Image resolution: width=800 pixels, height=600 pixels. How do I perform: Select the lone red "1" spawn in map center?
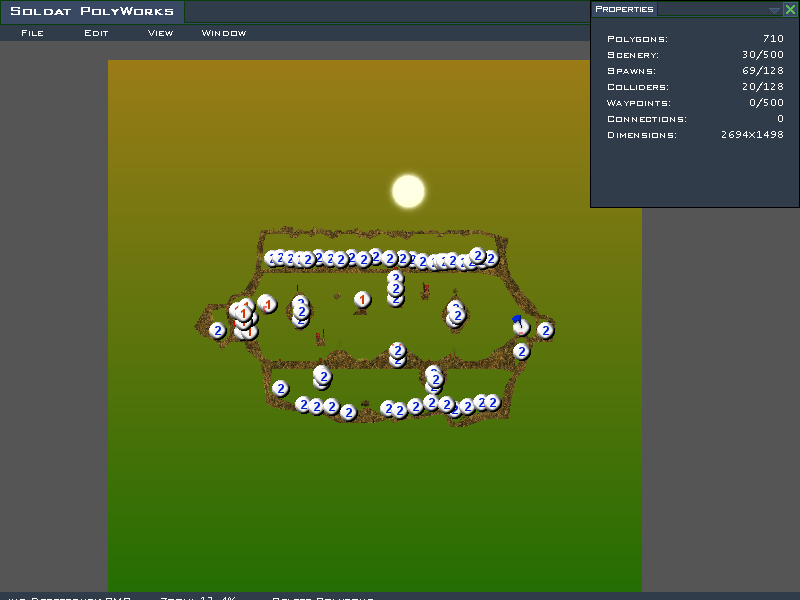[363, 299]
